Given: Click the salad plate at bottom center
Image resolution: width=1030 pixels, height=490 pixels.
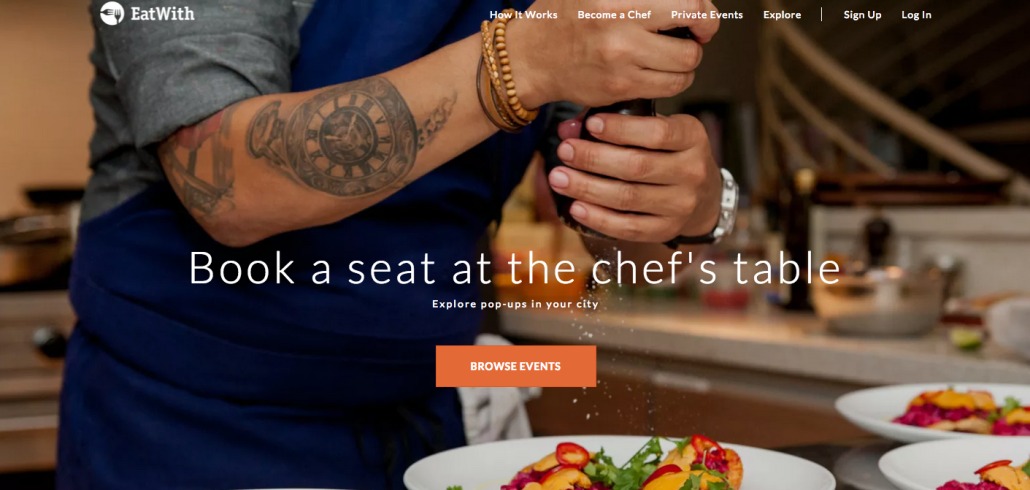Looking at the screenshot, I should coord(617,463).
